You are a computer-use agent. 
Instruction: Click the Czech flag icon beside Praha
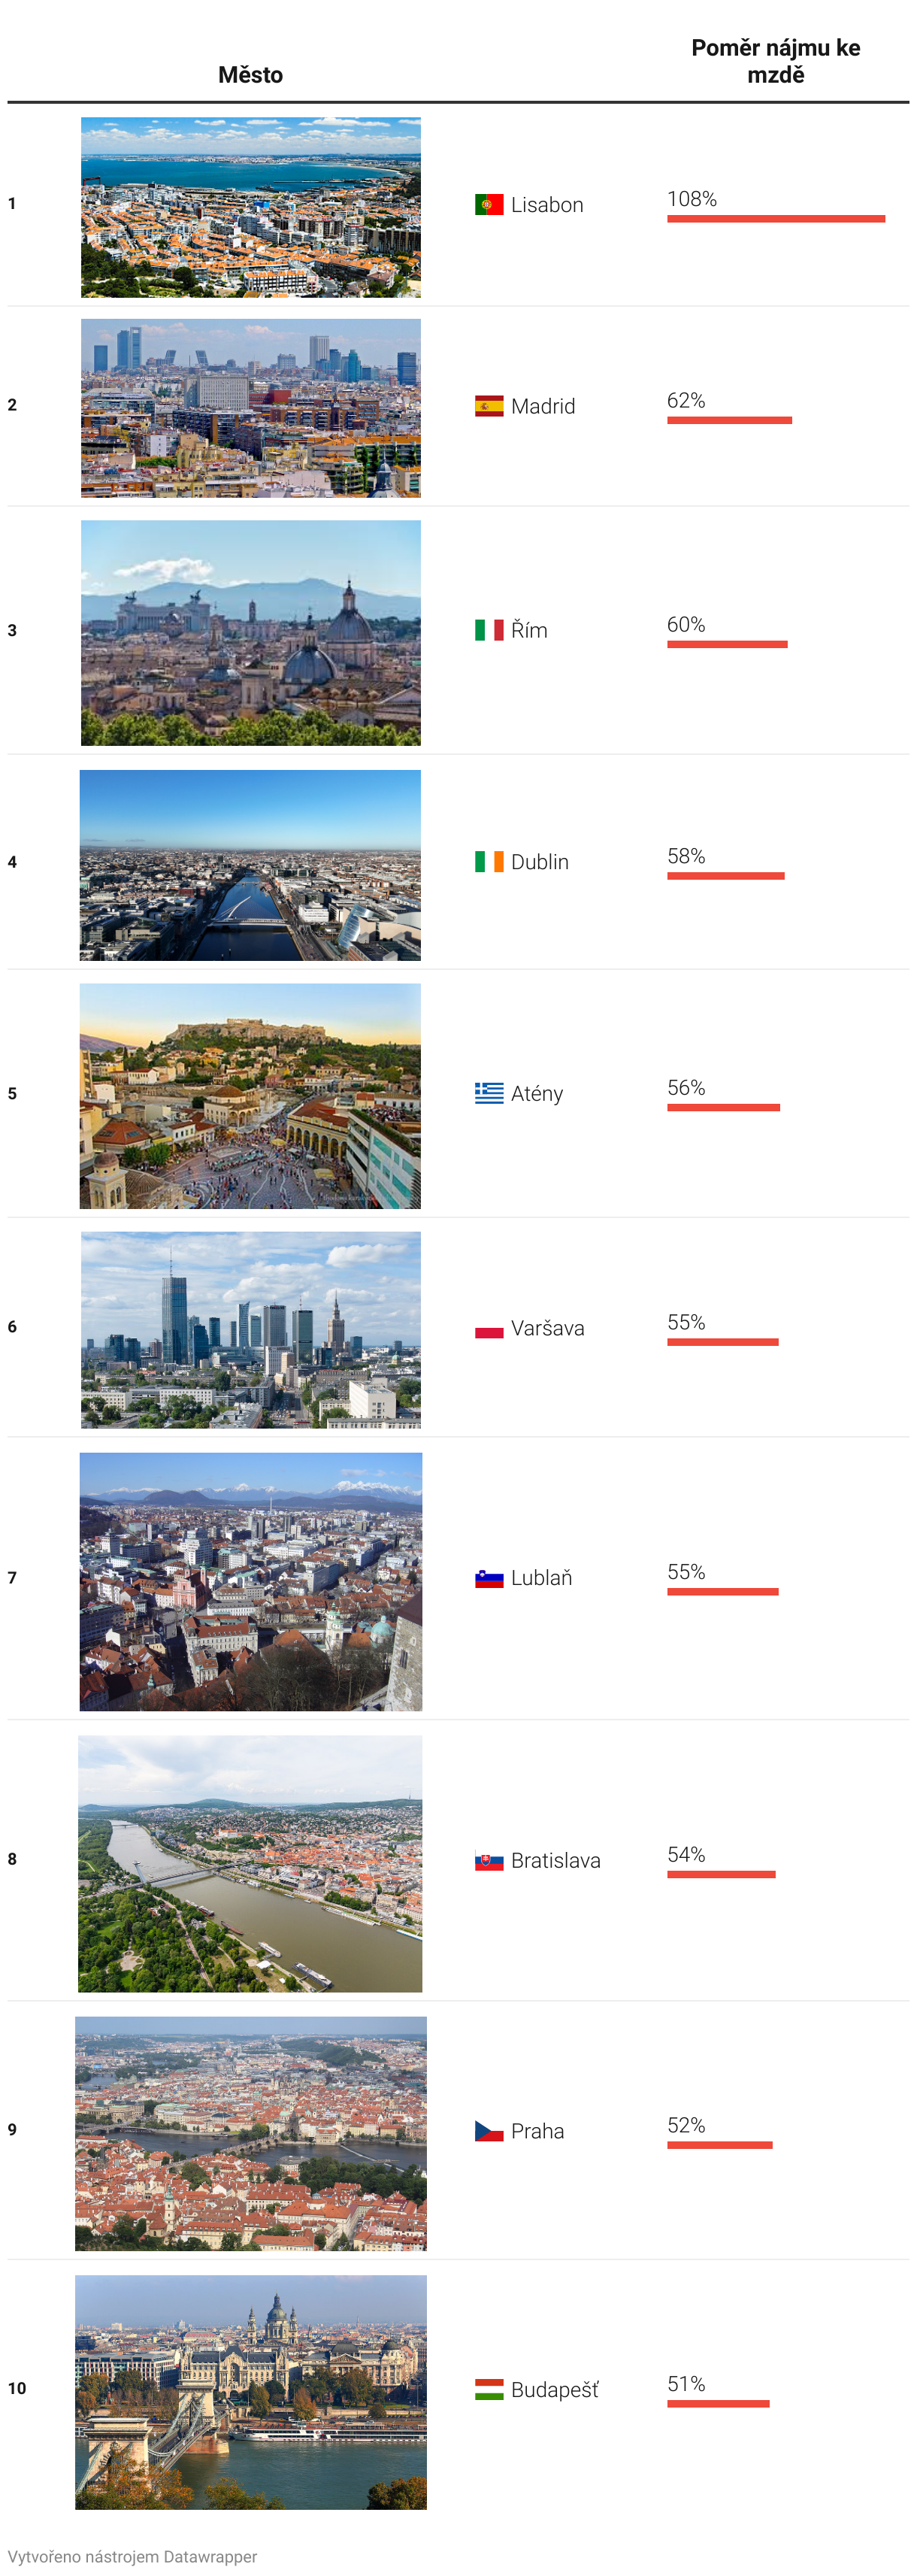(x=488, y=2131)
